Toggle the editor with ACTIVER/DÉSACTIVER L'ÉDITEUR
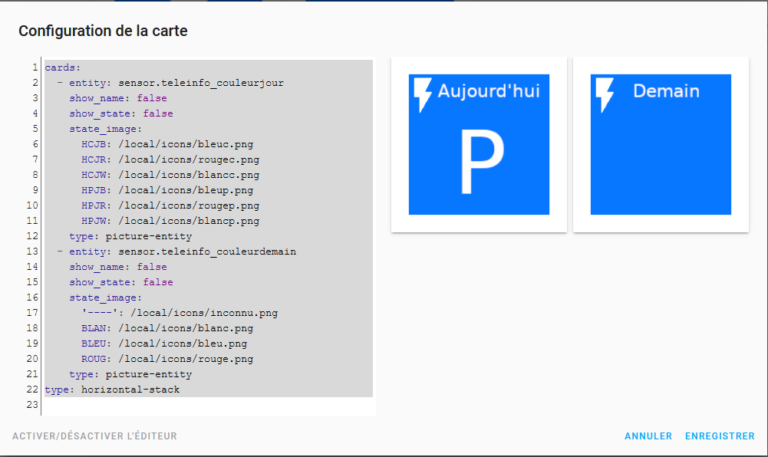The height and width of the screenshot is (457, 768). pos(95,436)
